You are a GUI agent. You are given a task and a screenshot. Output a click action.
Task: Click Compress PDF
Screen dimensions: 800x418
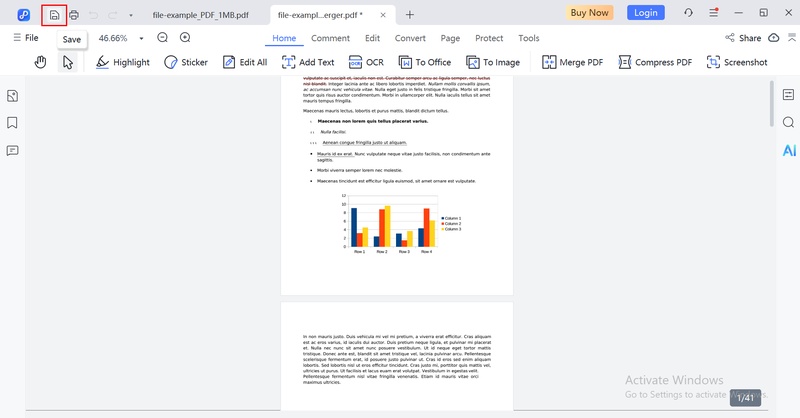click(655, 62)
